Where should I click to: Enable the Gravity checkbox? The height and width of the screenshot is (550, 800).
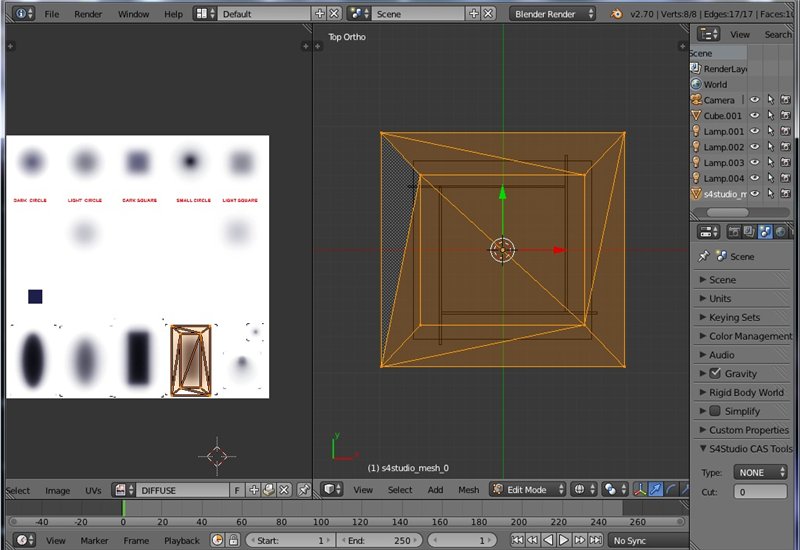click(714, 373)
